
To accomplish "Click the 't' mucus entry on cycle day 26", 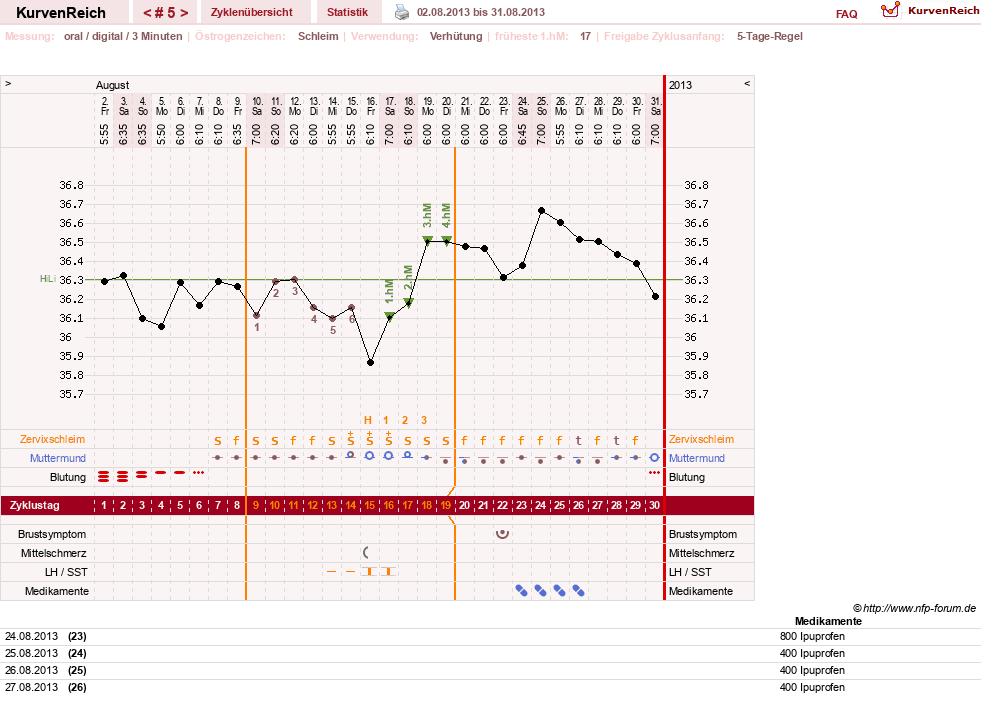I will coord(579,440).
